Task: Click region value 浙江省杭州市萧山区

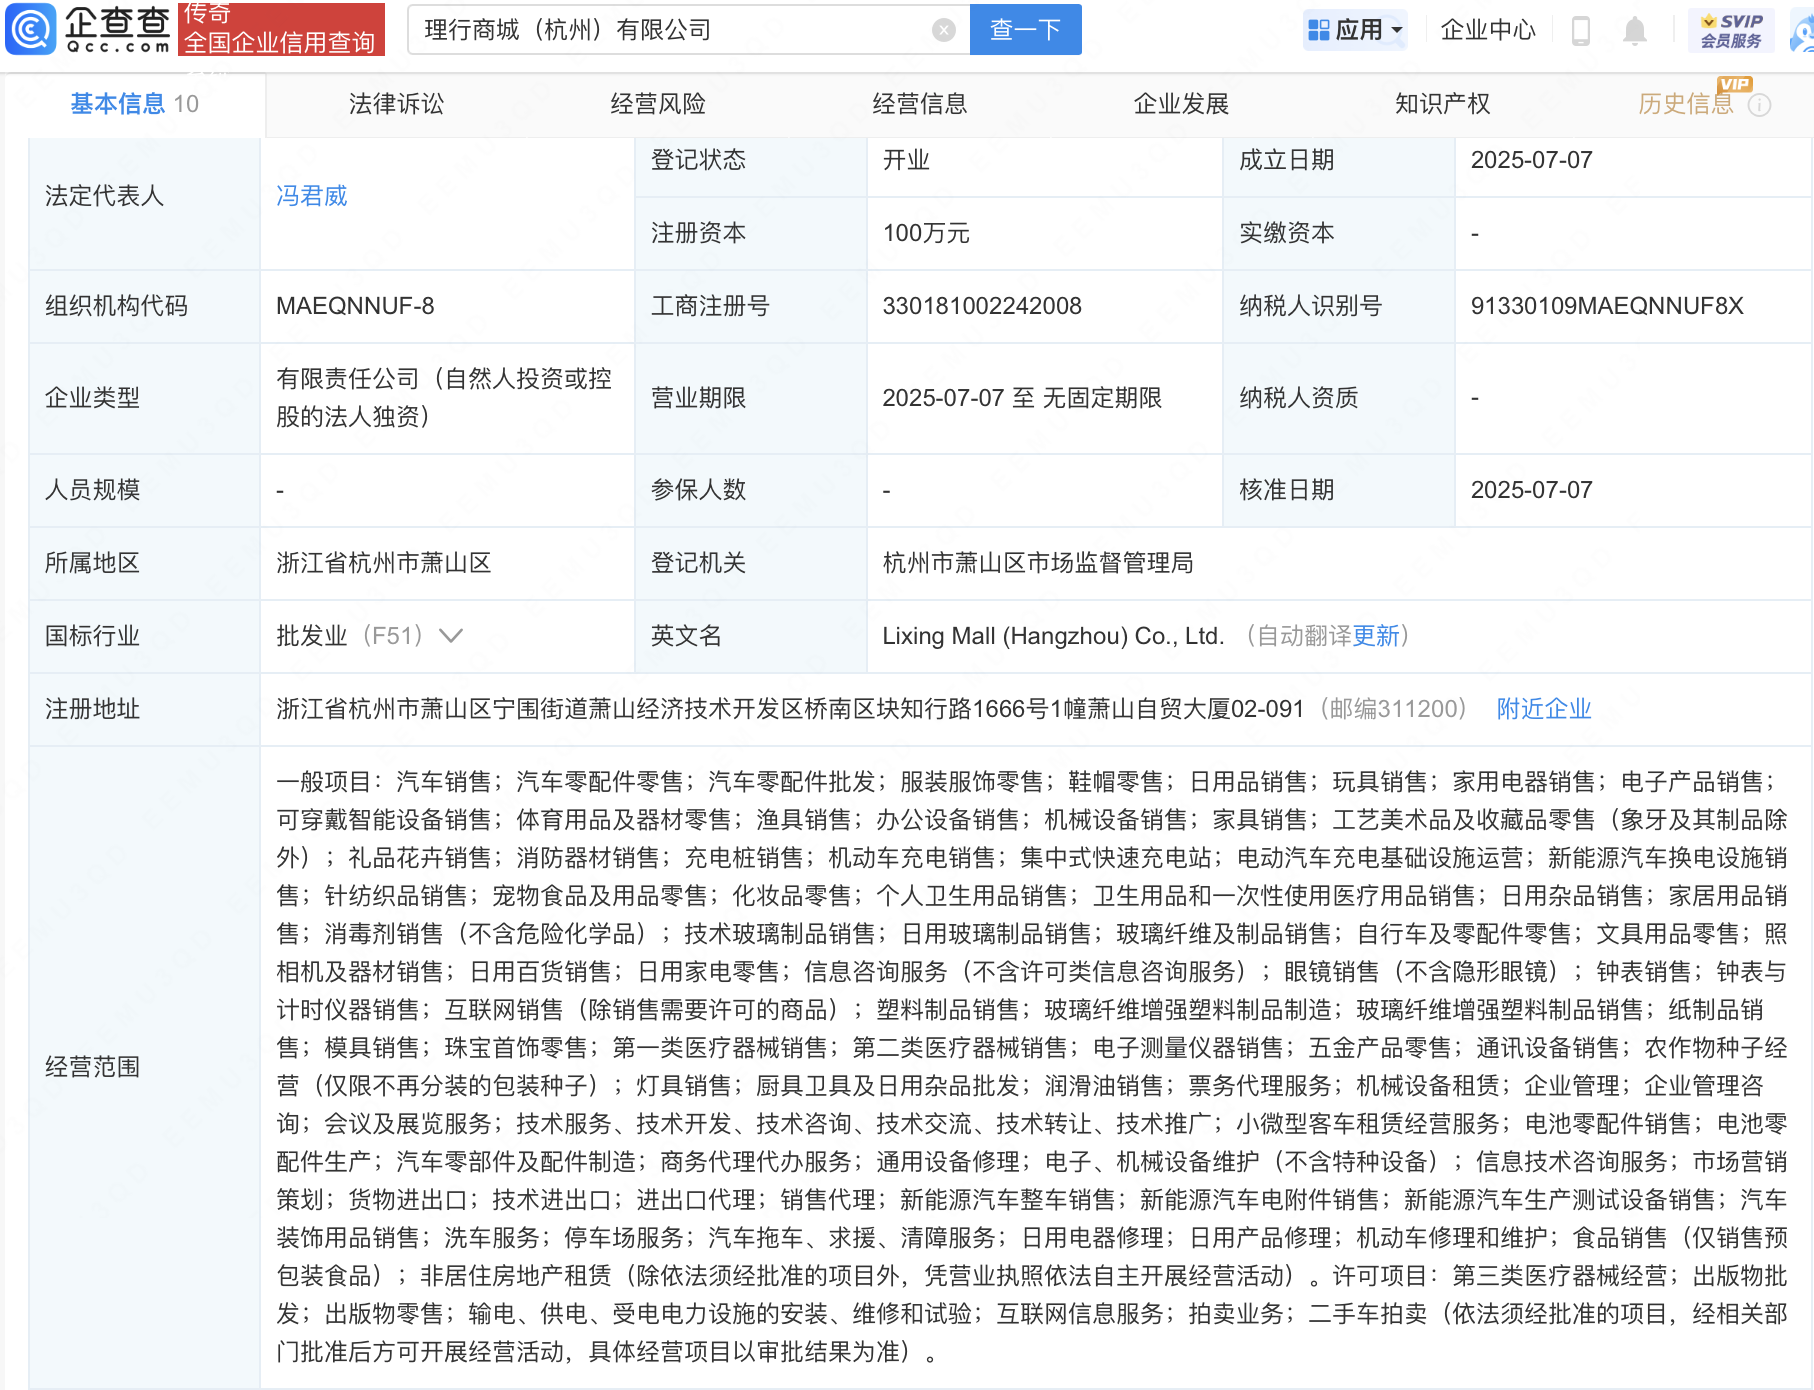Action: point(384,563)
